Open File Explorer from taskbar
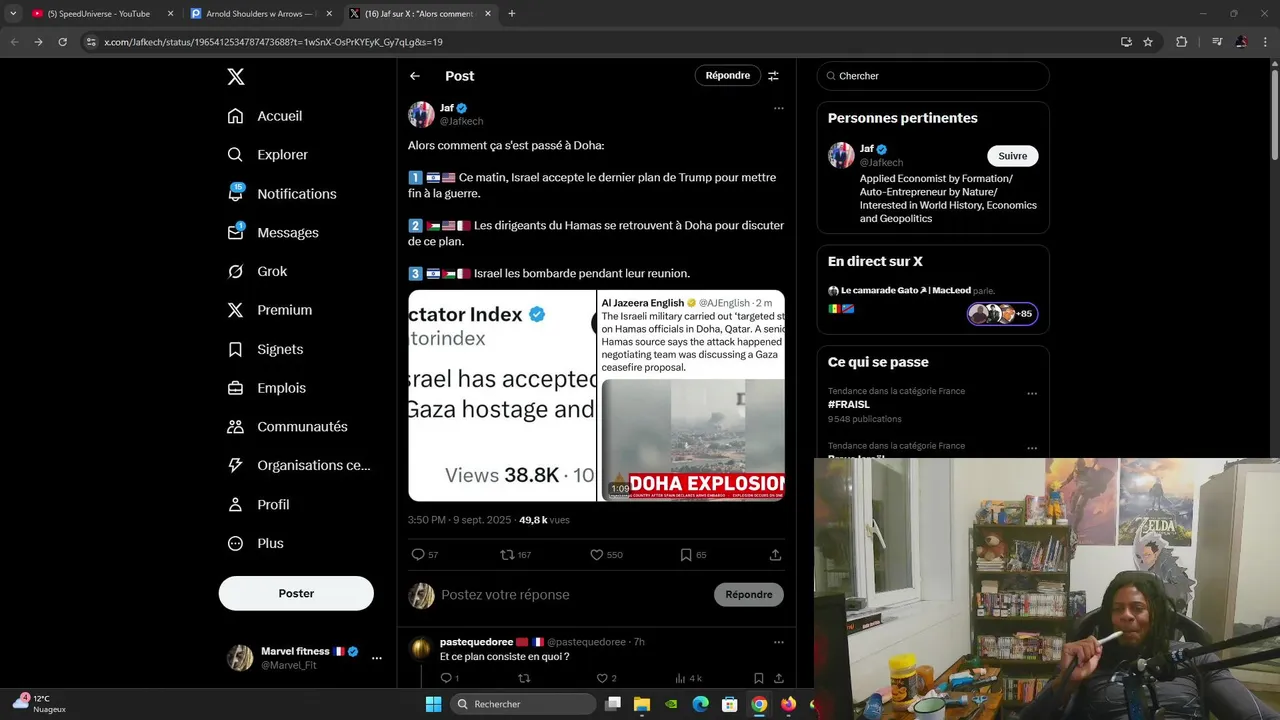This screenshot has height=720, width=1280. [642, 704]
